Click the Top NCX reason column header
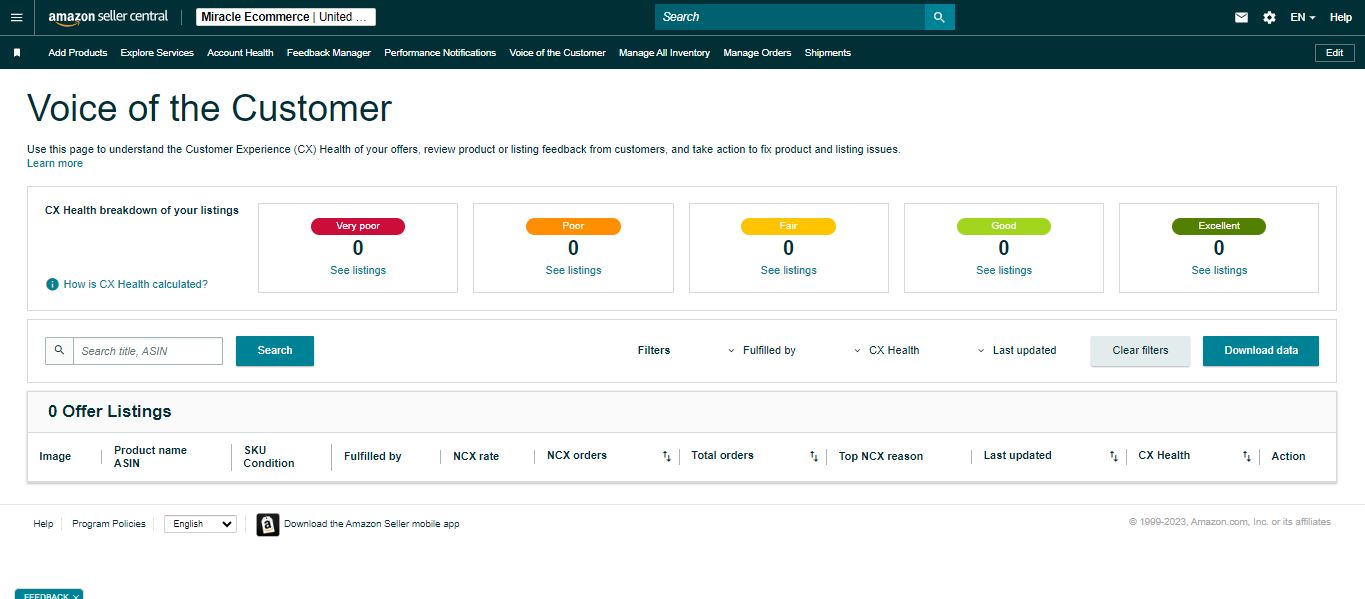The width and height of the screenshot is (1365, 599). click(881, 456)
